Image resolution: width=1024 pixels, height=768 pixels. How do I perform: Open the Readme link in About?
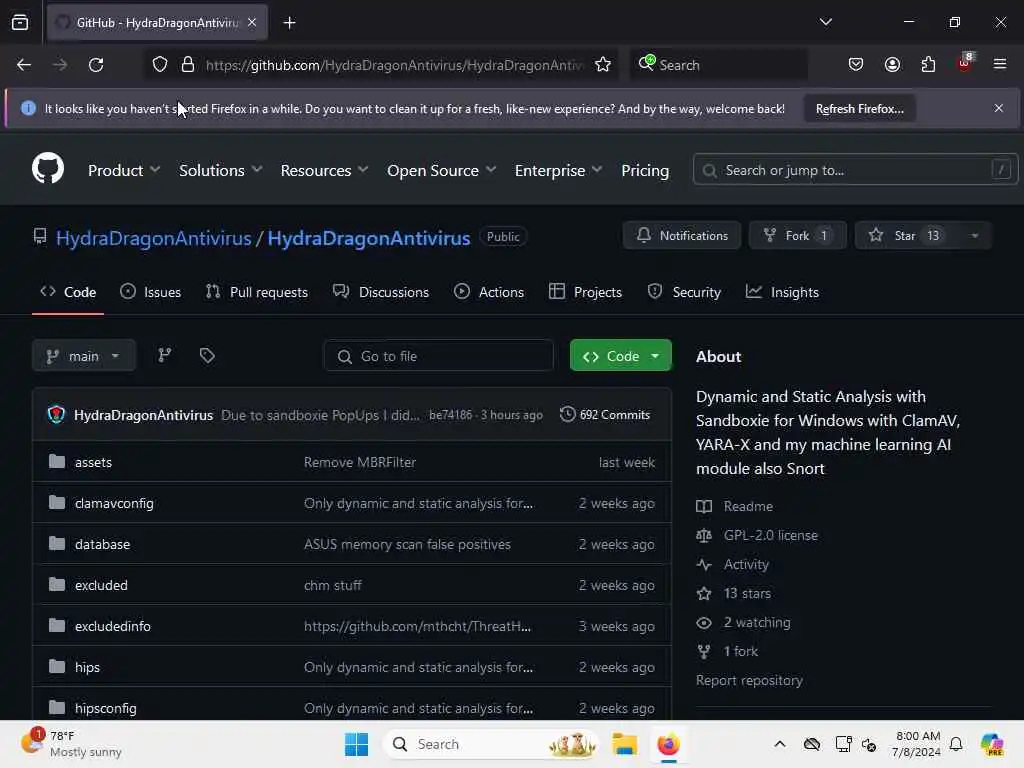(x=748, y=506)
